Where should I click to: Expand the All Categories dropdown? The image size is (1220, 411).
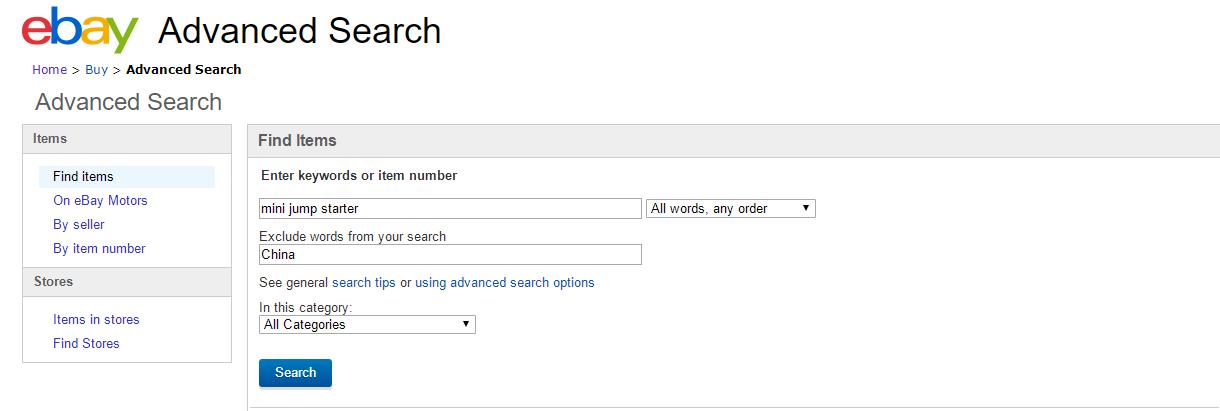[367, 325]
